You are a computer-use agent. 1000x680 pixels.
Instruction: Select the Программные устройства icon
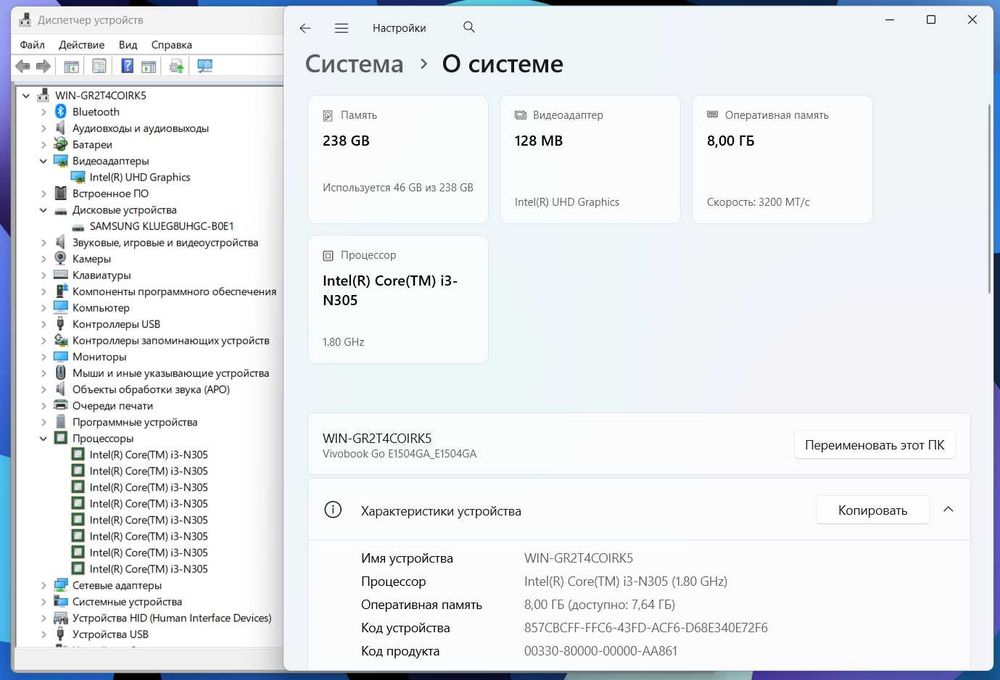[x=61, y=422]
